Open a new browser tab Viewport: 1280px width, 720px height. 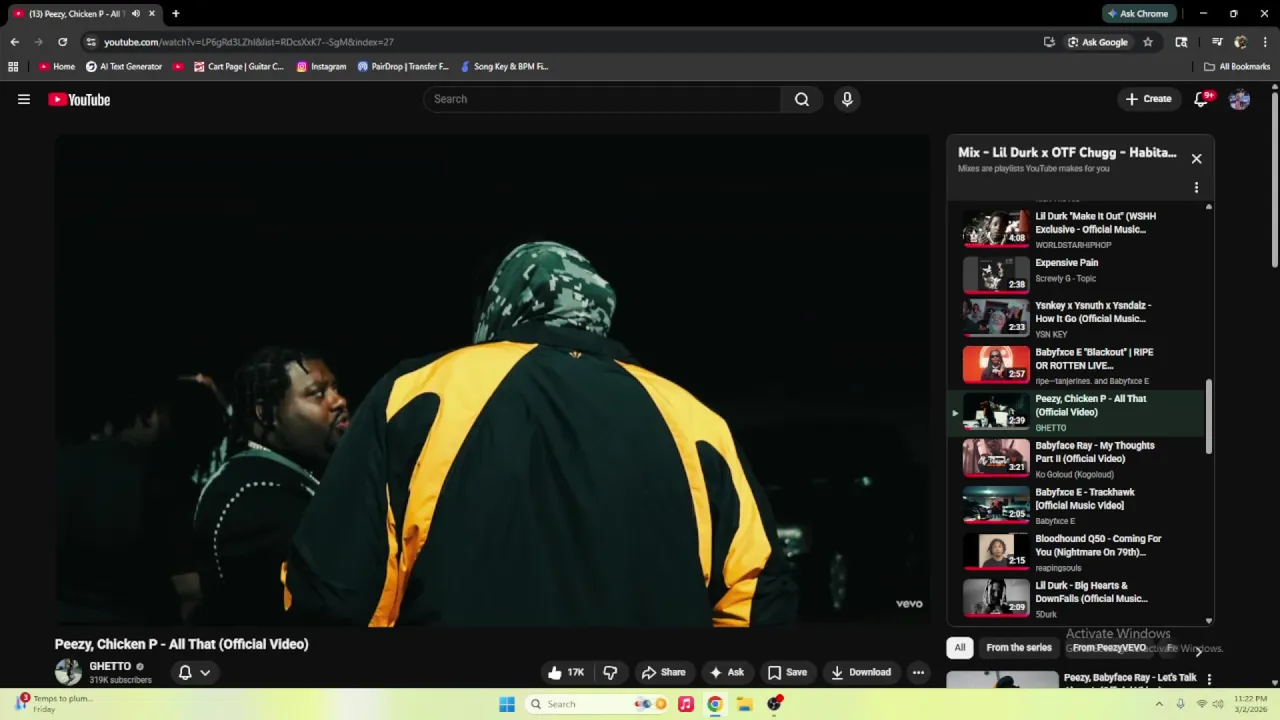click(175, 14)
